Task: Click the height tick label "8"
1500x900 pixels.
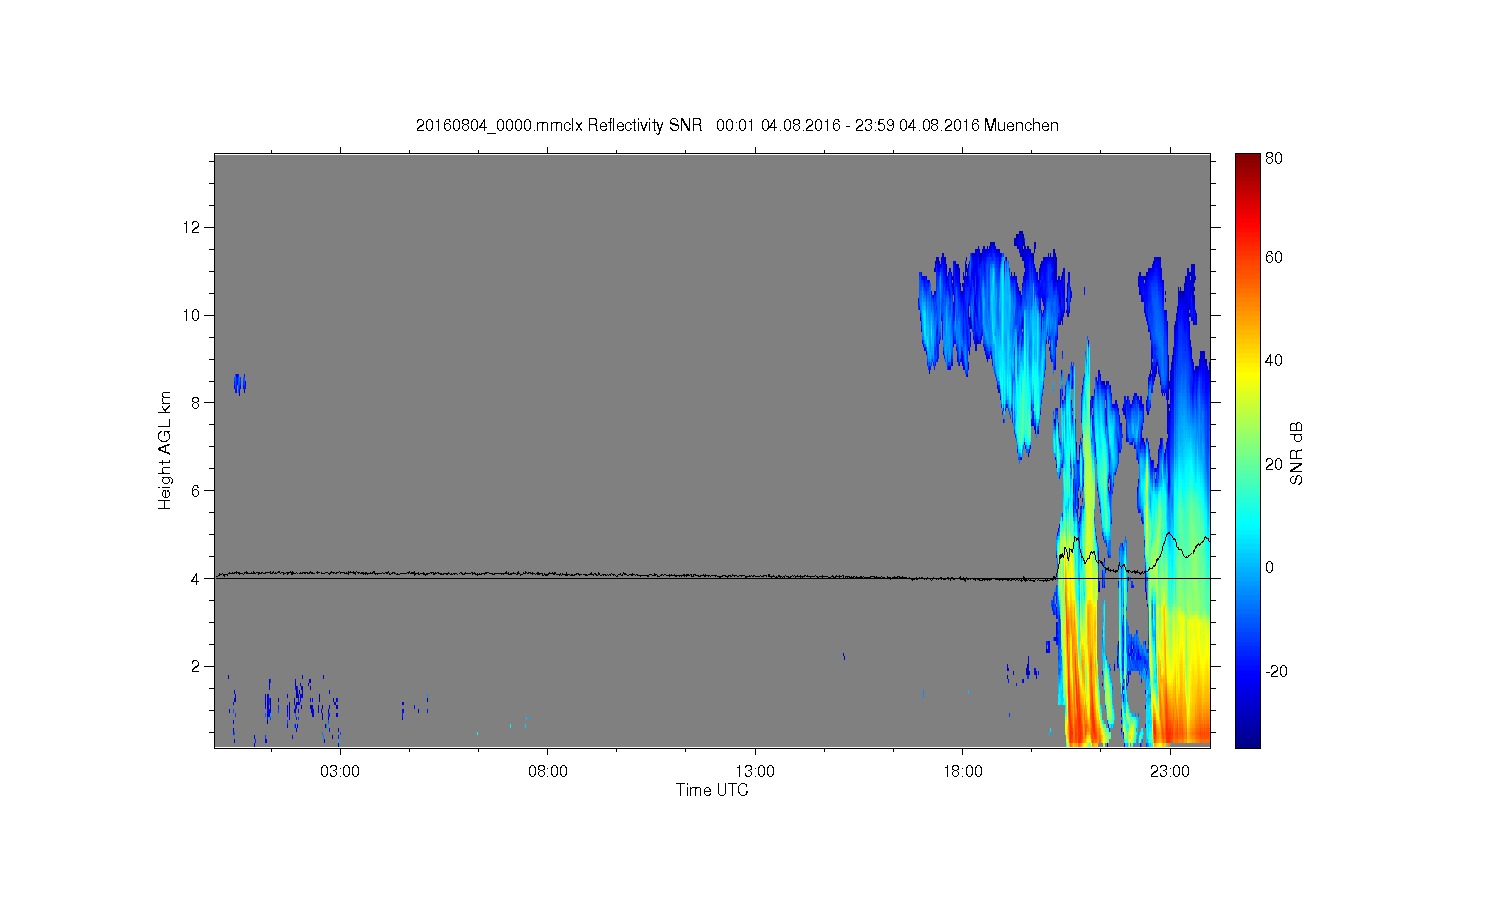Action: (x=197, y=403)
